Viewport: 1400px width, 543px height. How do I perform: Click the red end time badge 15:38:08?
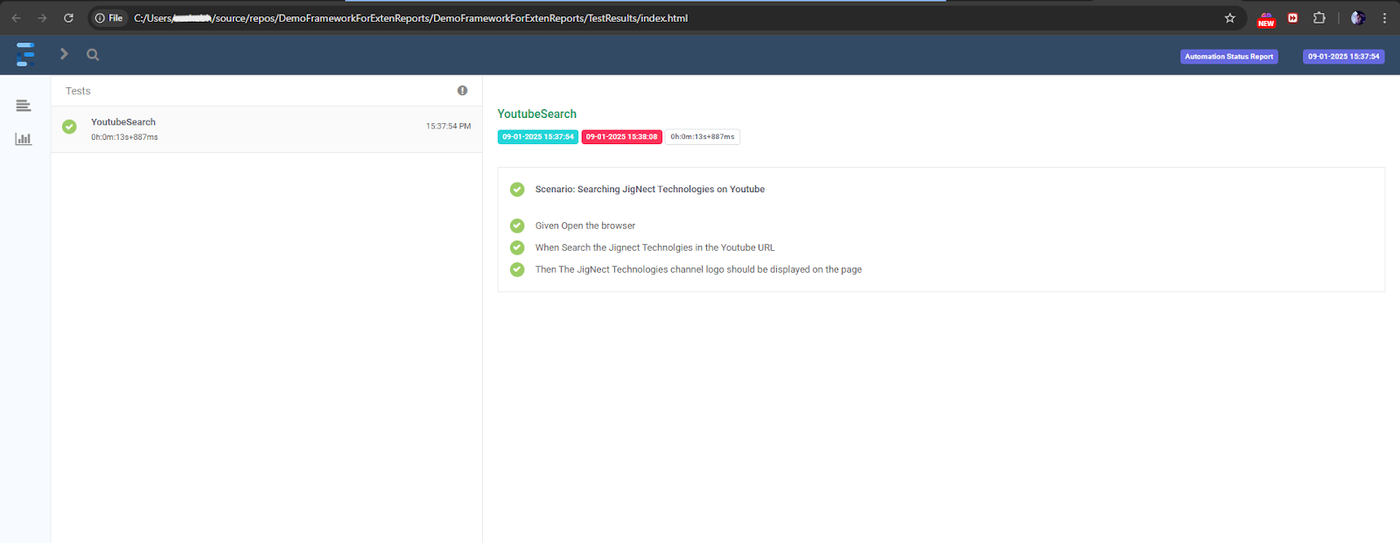point(622,137)
